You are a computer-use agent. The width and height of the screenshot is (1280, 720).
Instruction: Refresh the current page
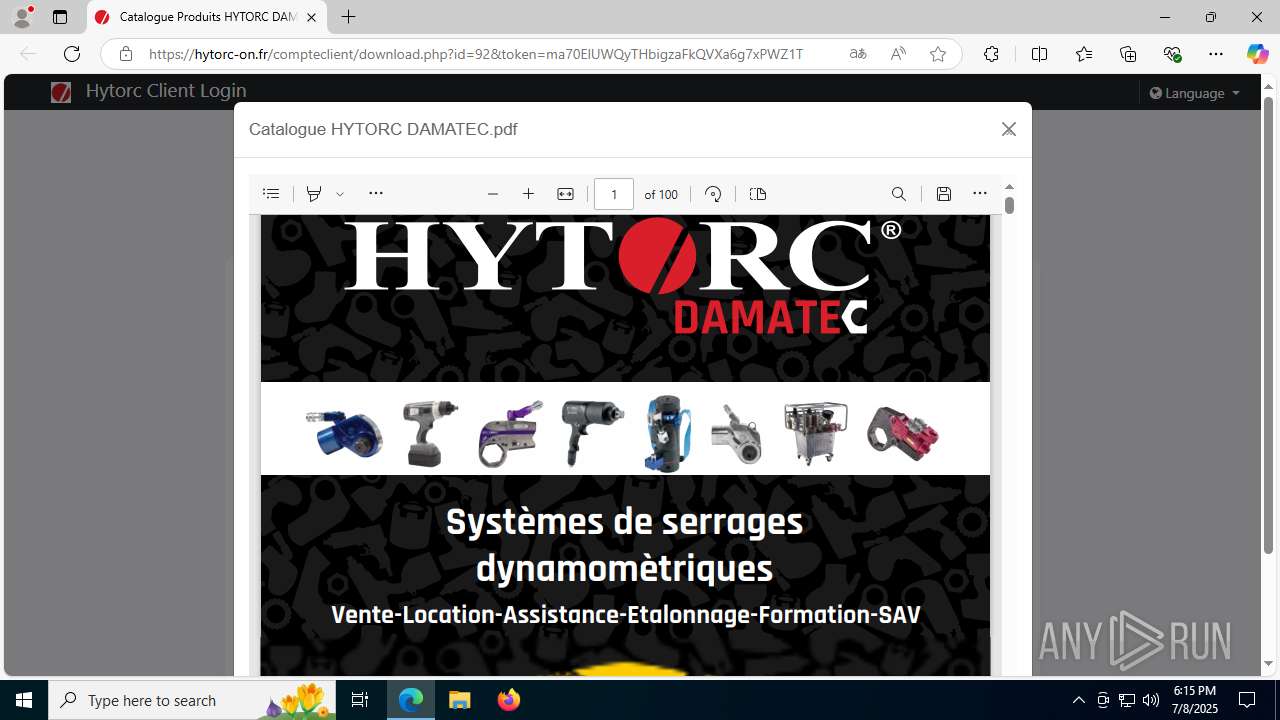coord(72,54)
